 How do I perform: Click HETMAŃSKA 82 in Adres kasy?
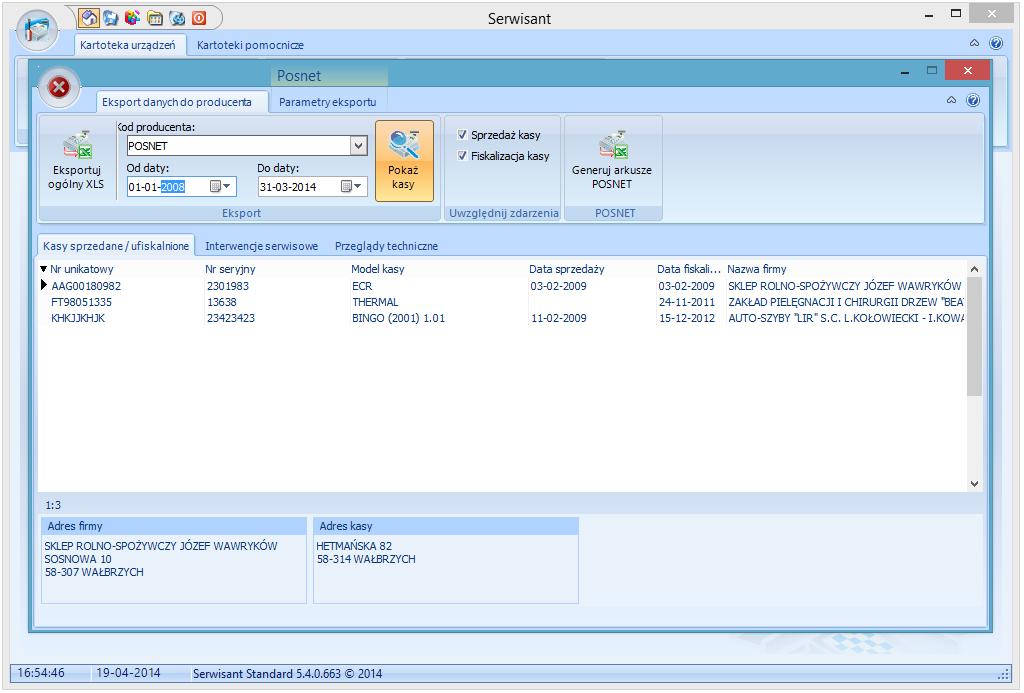pyautogui.click(x=355, y=546)
